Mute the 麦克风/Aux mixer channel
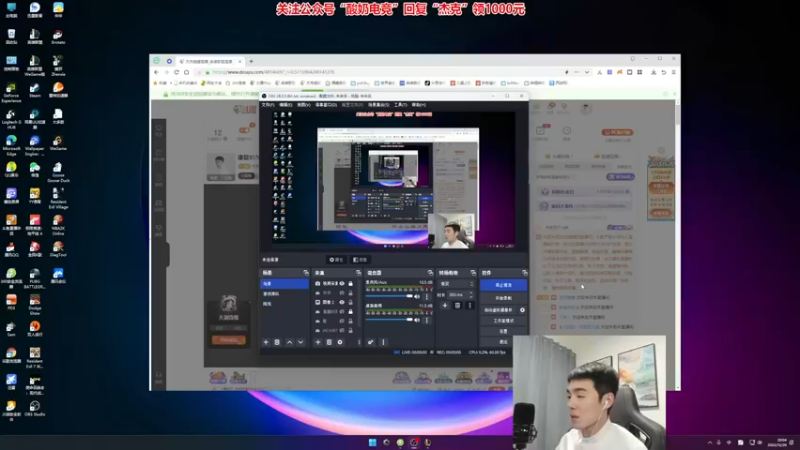800x450 pixels. pos(417,296)
